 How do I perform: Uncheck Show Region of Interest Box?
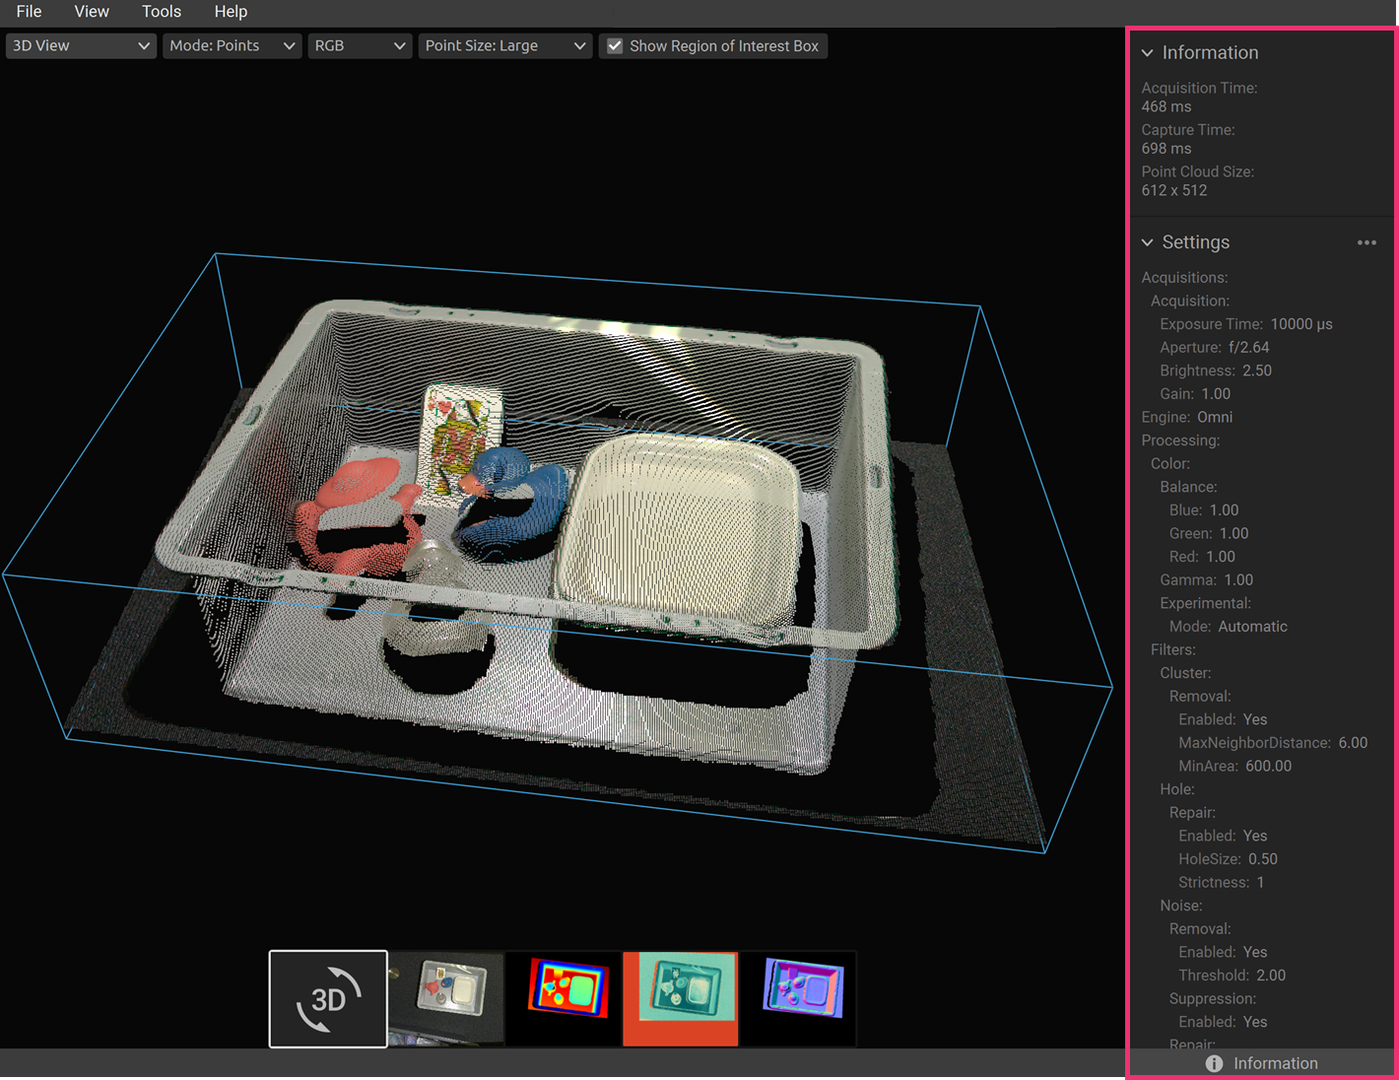(615, 46)
